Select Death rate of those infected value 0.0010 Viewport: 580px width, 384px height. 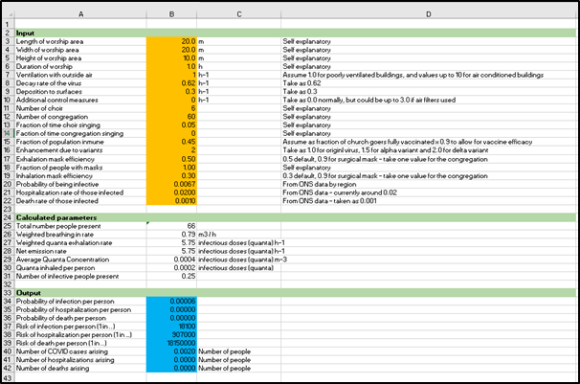pos(172,201)
